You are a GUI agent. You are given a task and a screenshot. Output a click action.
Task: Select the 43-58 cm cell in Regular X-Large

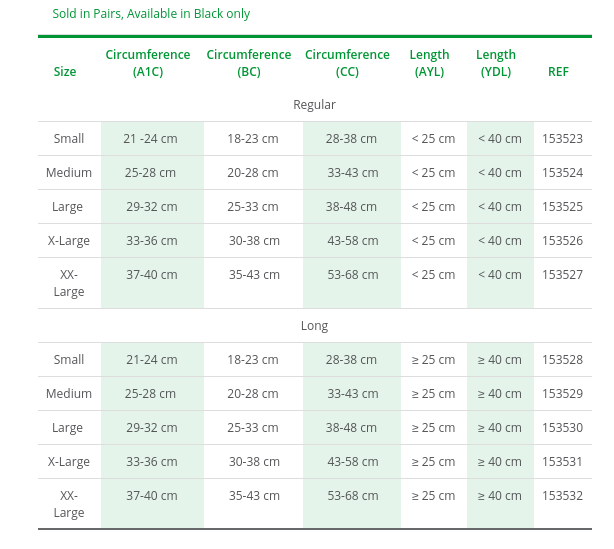pos(353,241)
